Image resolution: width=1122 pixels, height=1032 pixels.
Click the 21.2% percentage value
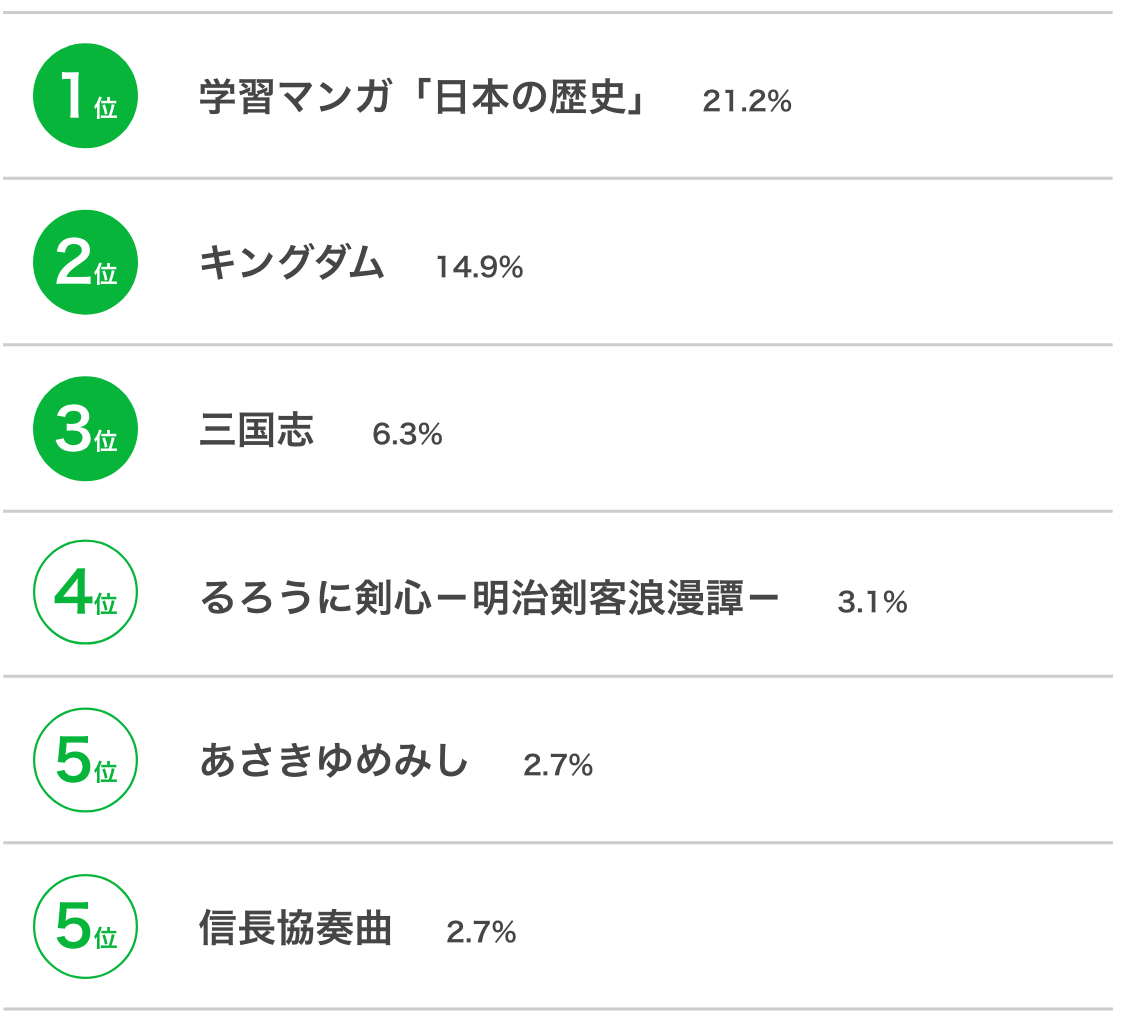(x=747, y=101)
